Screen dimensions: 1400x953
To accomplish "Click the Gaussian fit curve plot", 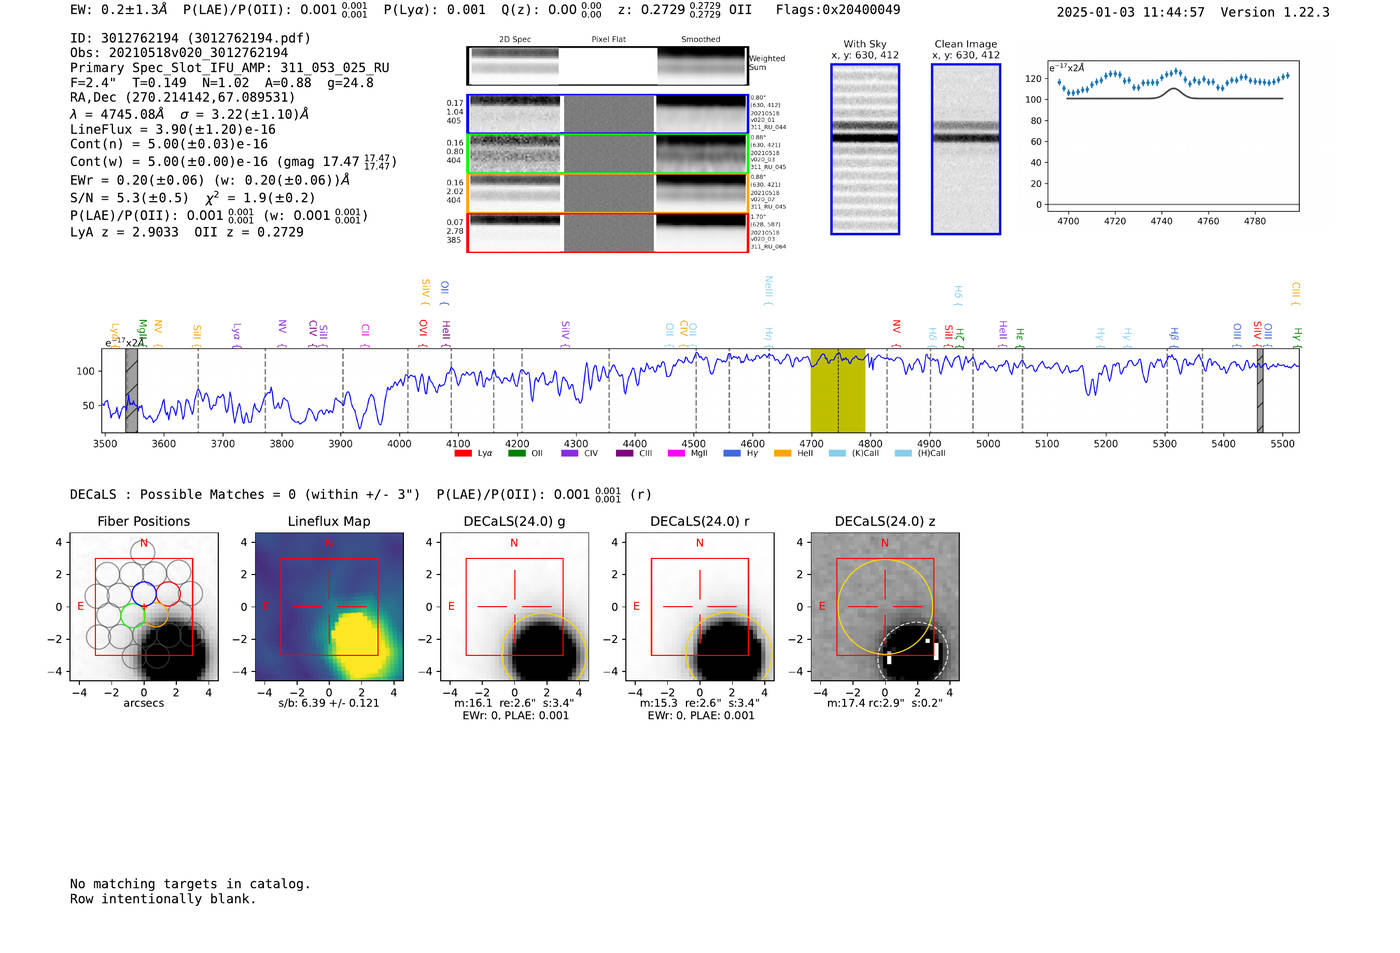I will (x=1173, y=135).
